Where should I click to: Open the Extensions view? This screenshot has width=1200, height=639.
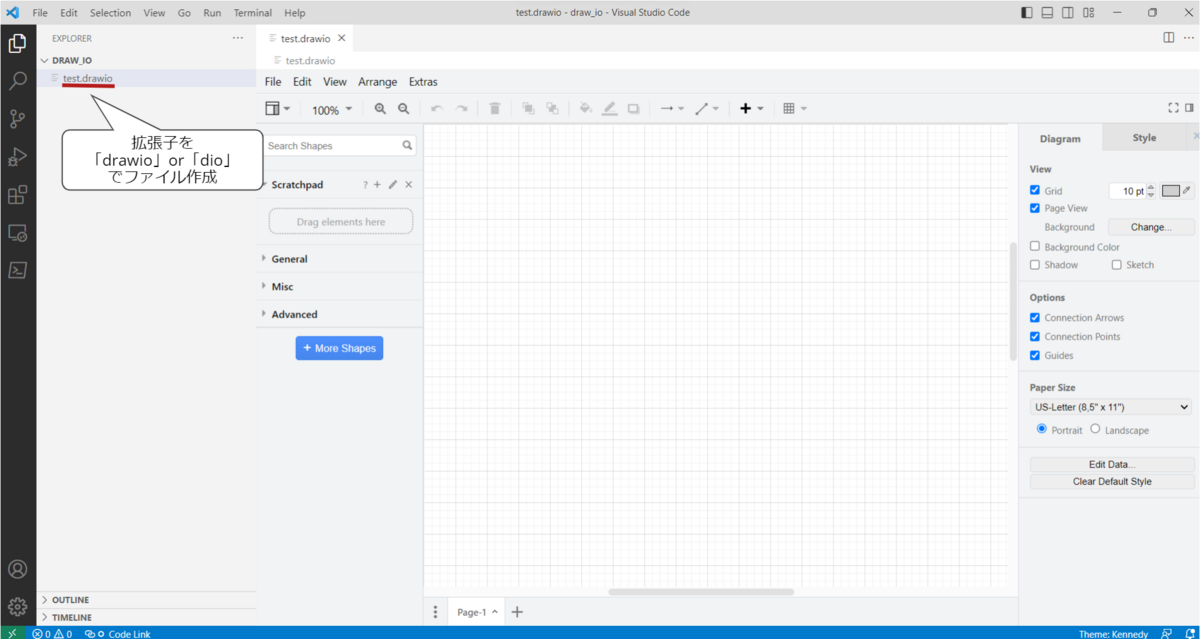(x=17, y=195)
